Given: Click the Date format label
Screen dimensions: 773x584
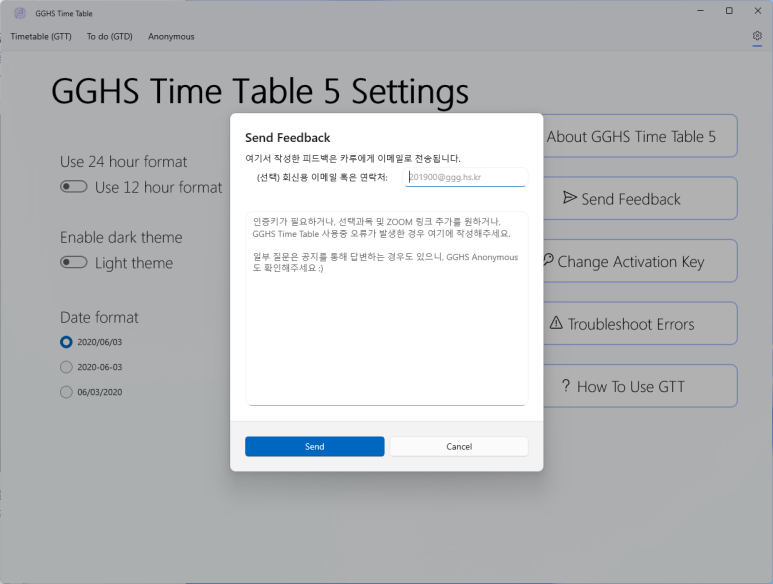Looking at the screenshot, I should [99, 317].
